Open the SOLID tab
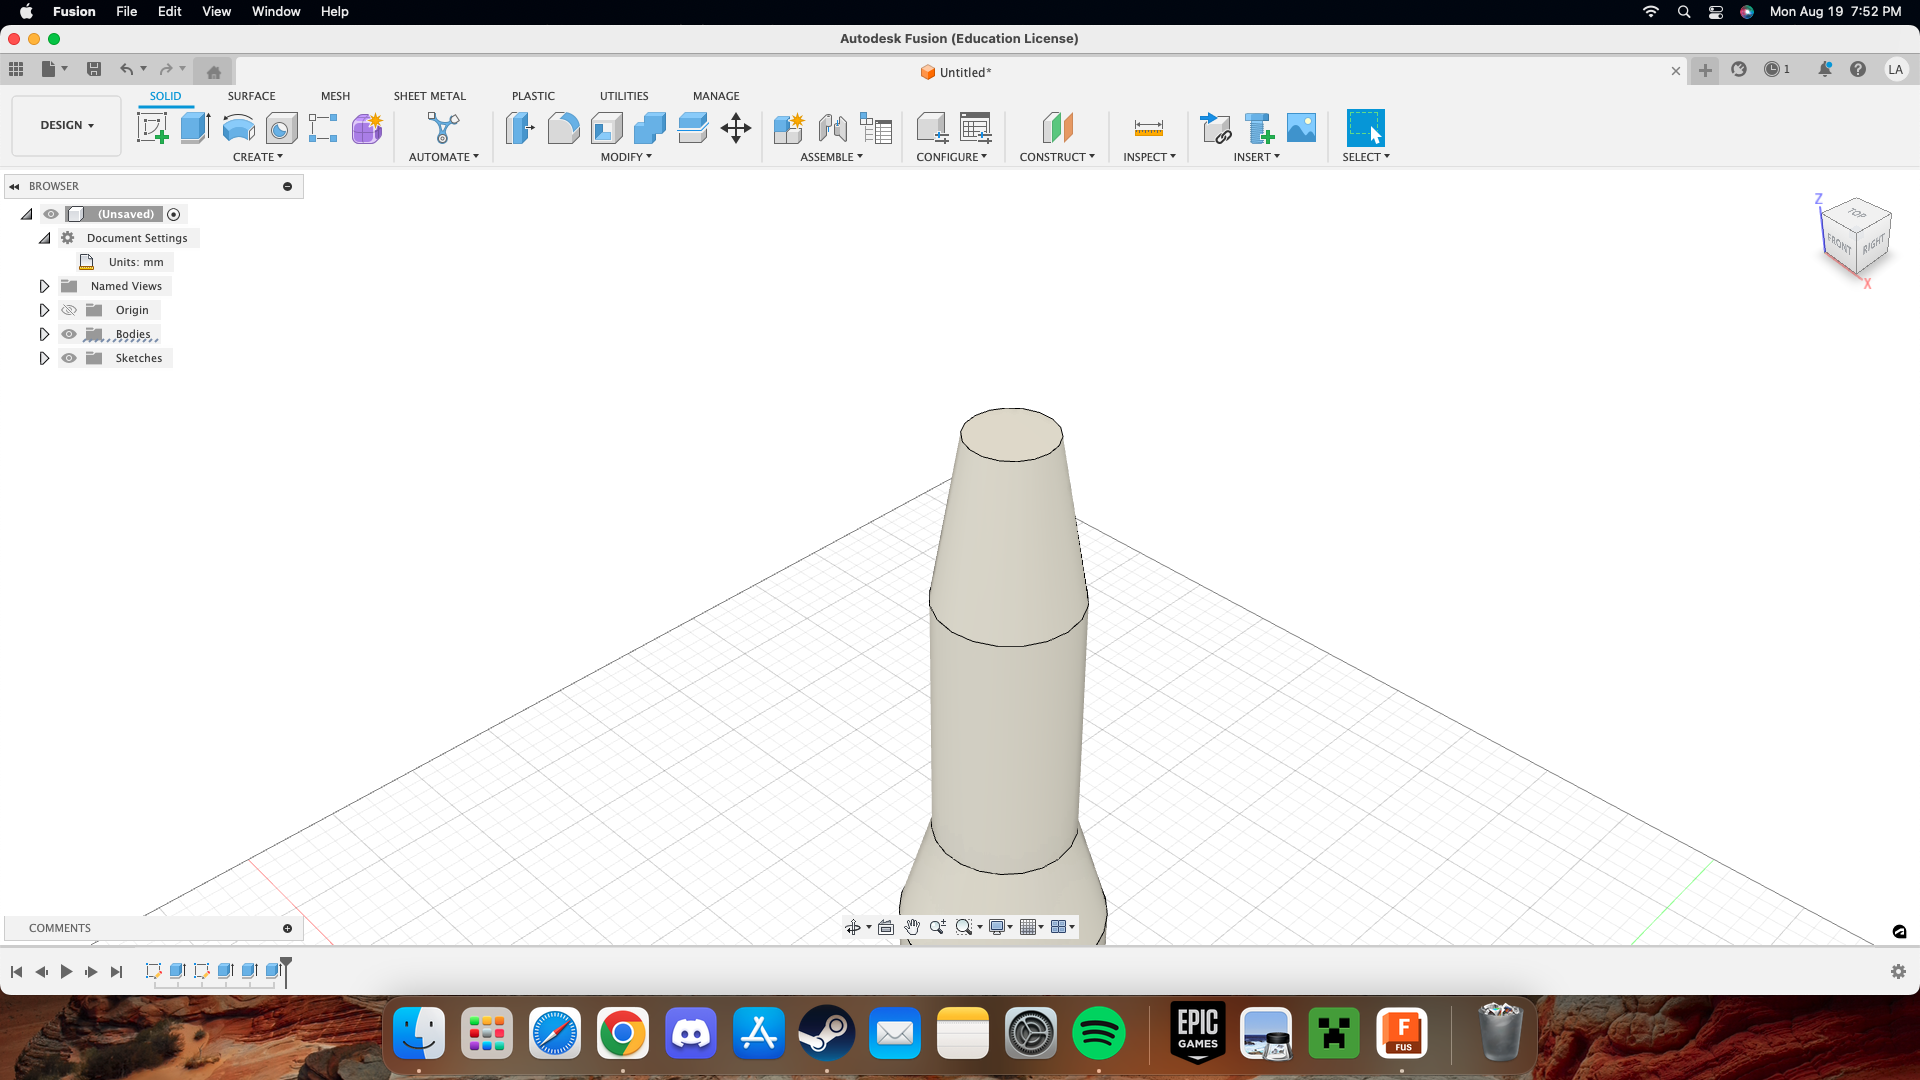This screenshot has height=1080, width=1920. (164, 95)
